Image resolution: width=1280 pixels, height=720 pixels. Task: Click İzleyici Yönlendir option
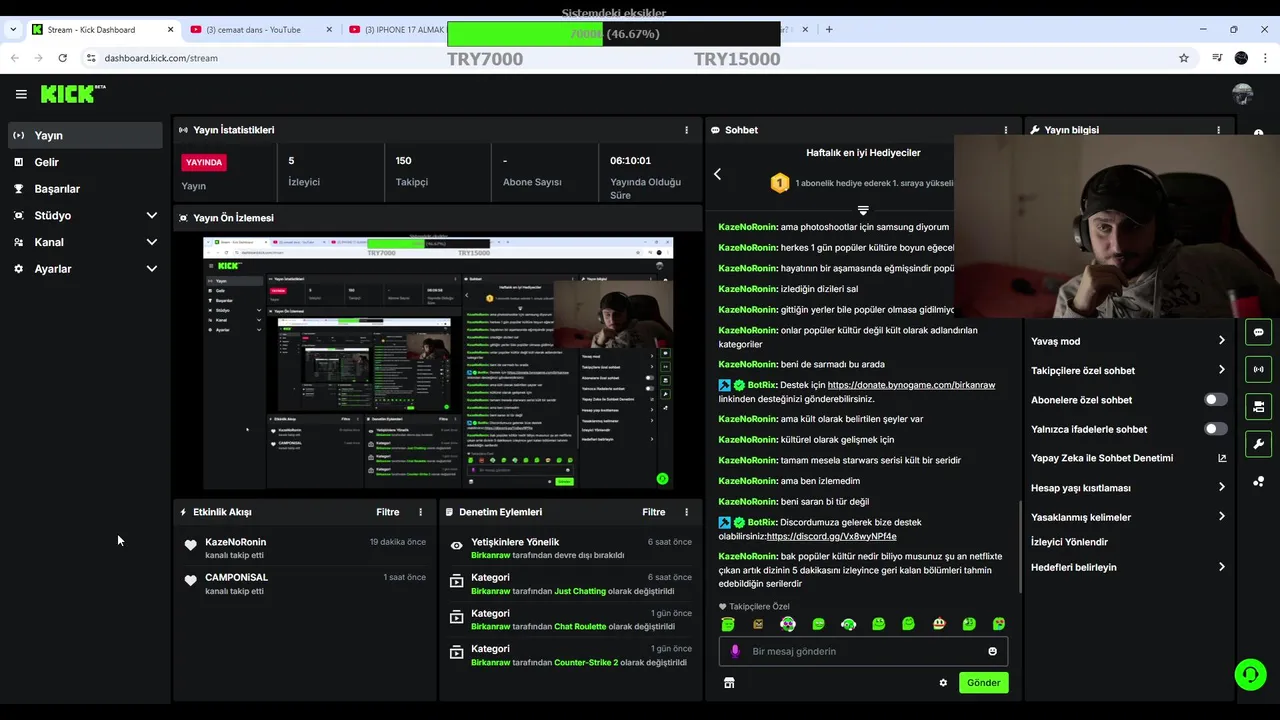click(x=1069, y=542)
